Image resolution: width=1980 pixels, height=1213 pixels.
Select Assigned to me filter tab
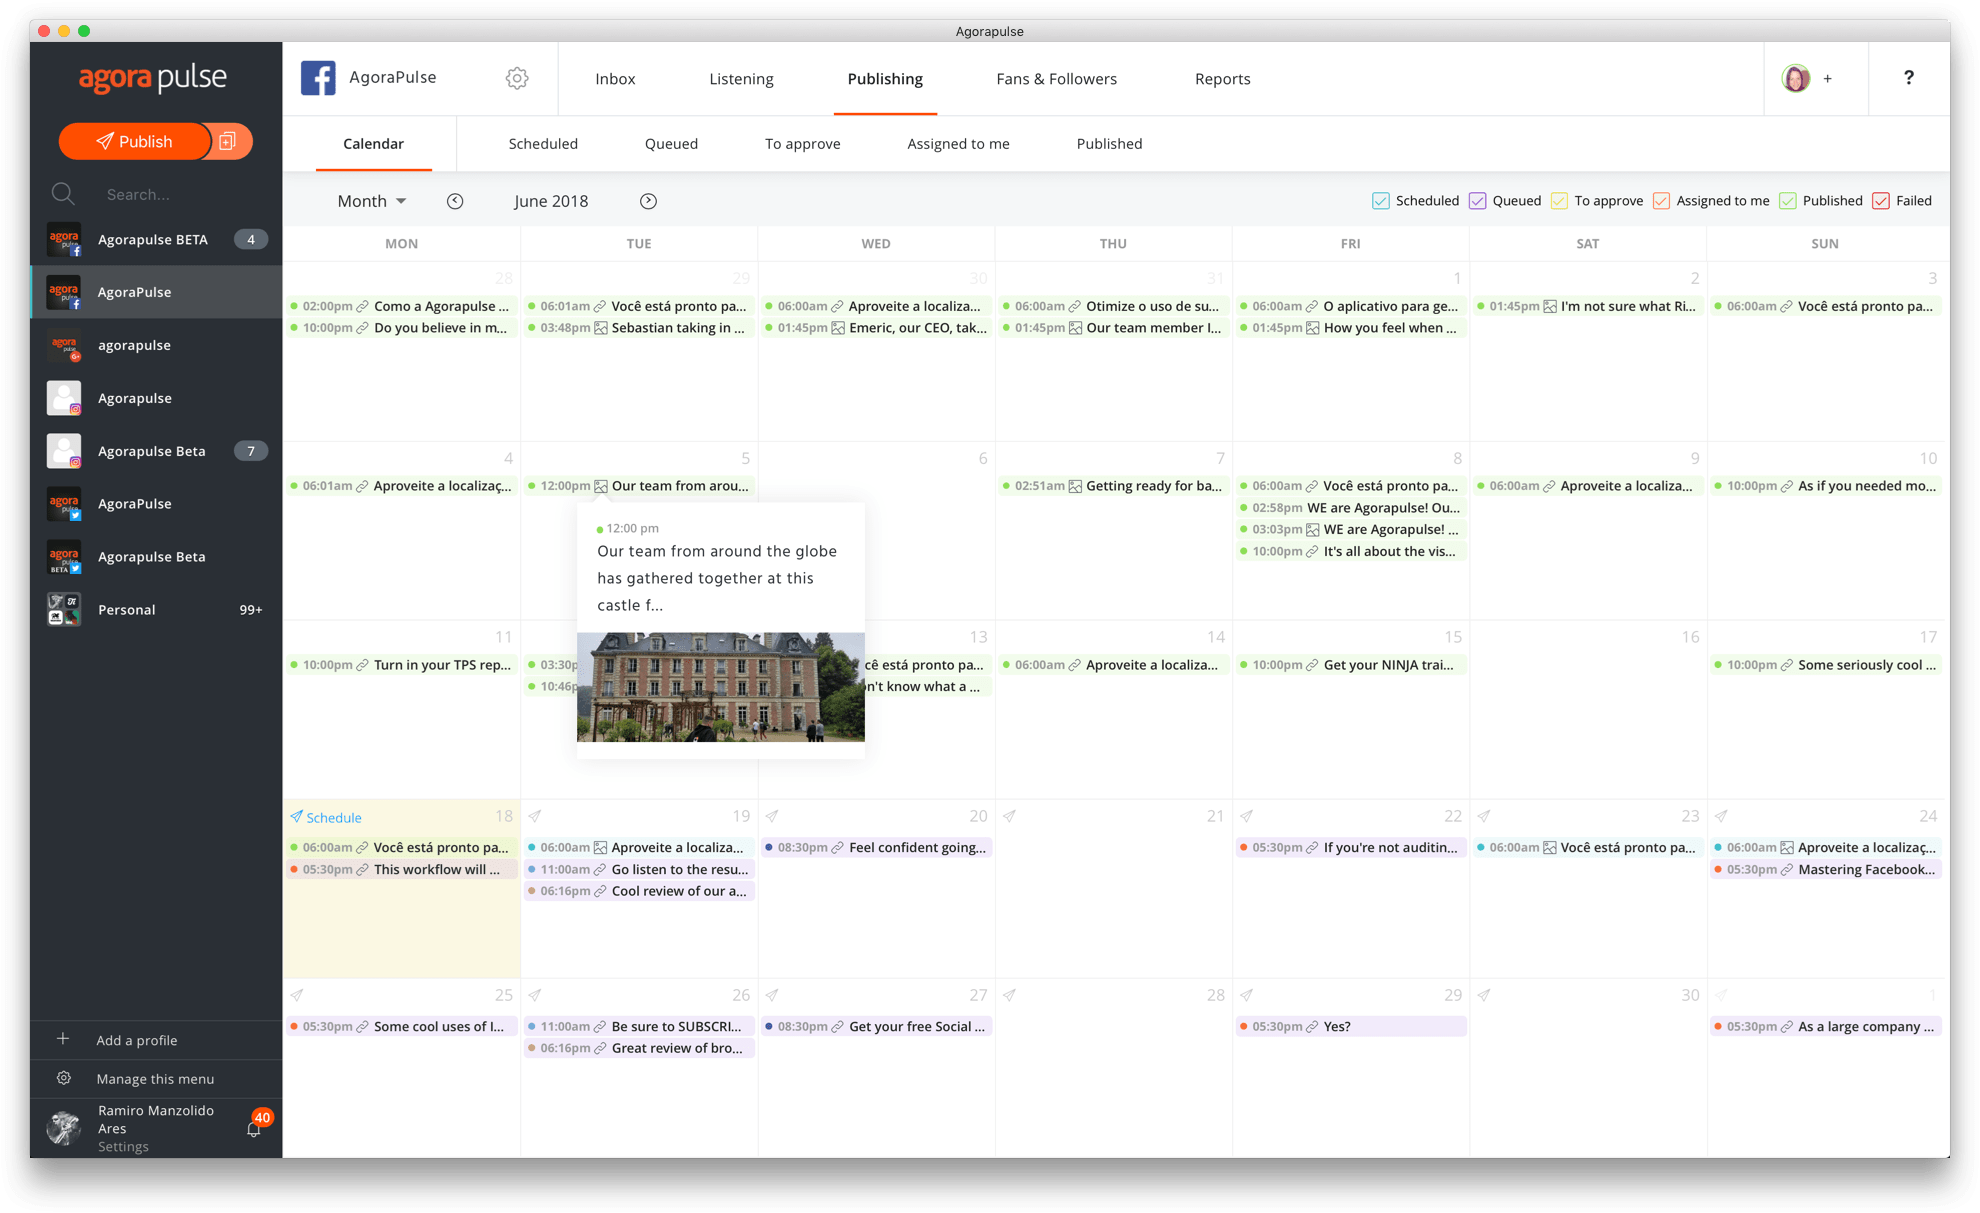[957, 141]
